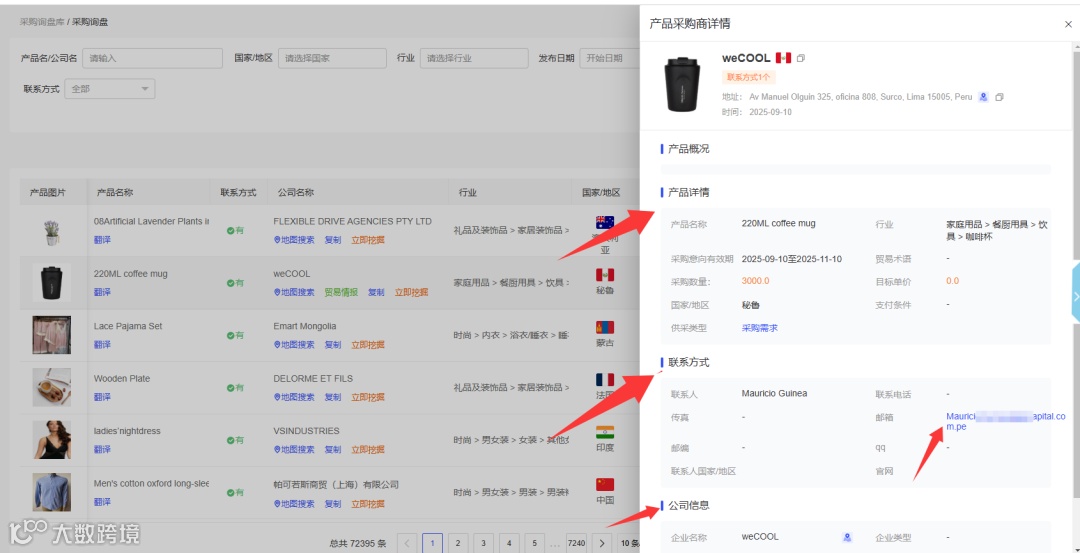Click 复制 in the DELORME ET FILS row
Screen dimensions: 1080x553
click(333, 397)
